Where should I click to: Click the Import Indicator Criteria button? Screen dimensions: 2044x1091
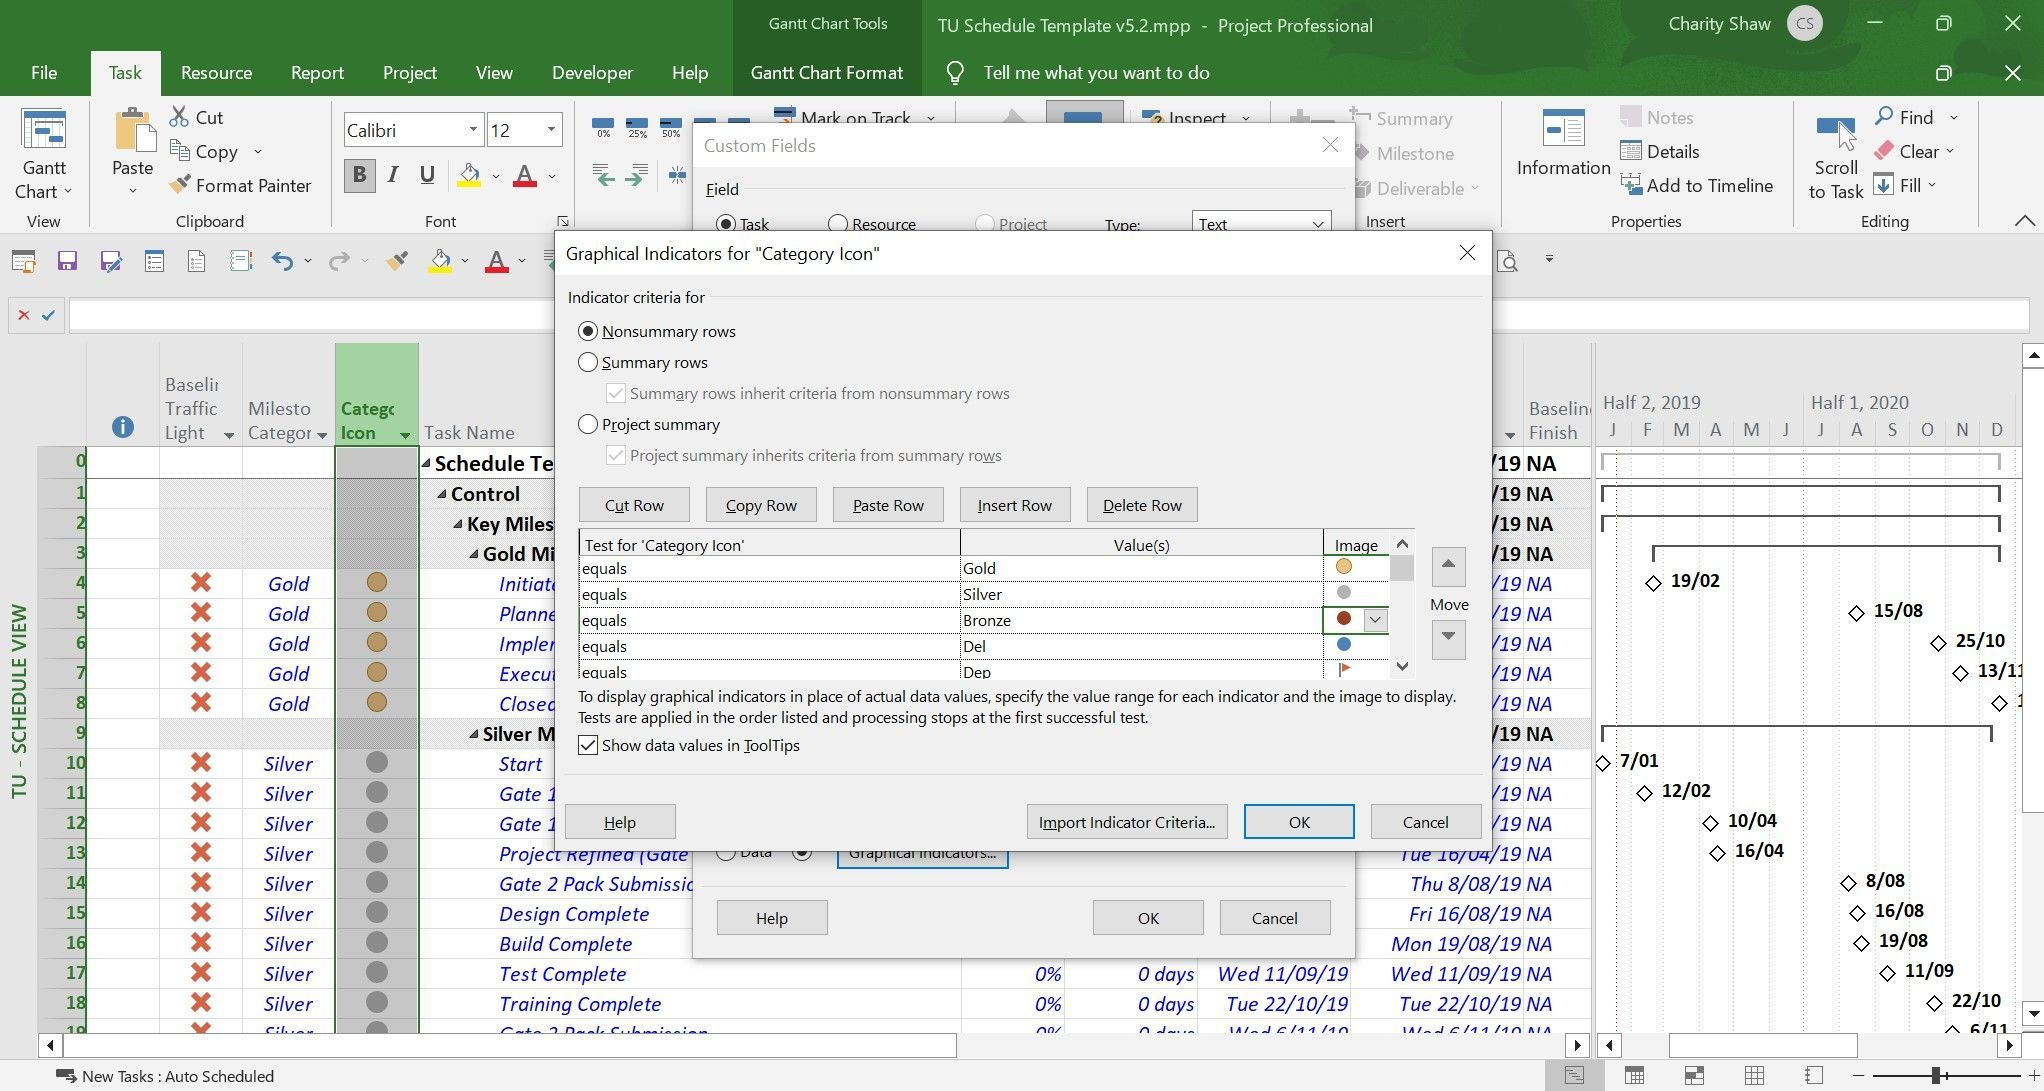pyautogui.click(x=1126, y=821)
